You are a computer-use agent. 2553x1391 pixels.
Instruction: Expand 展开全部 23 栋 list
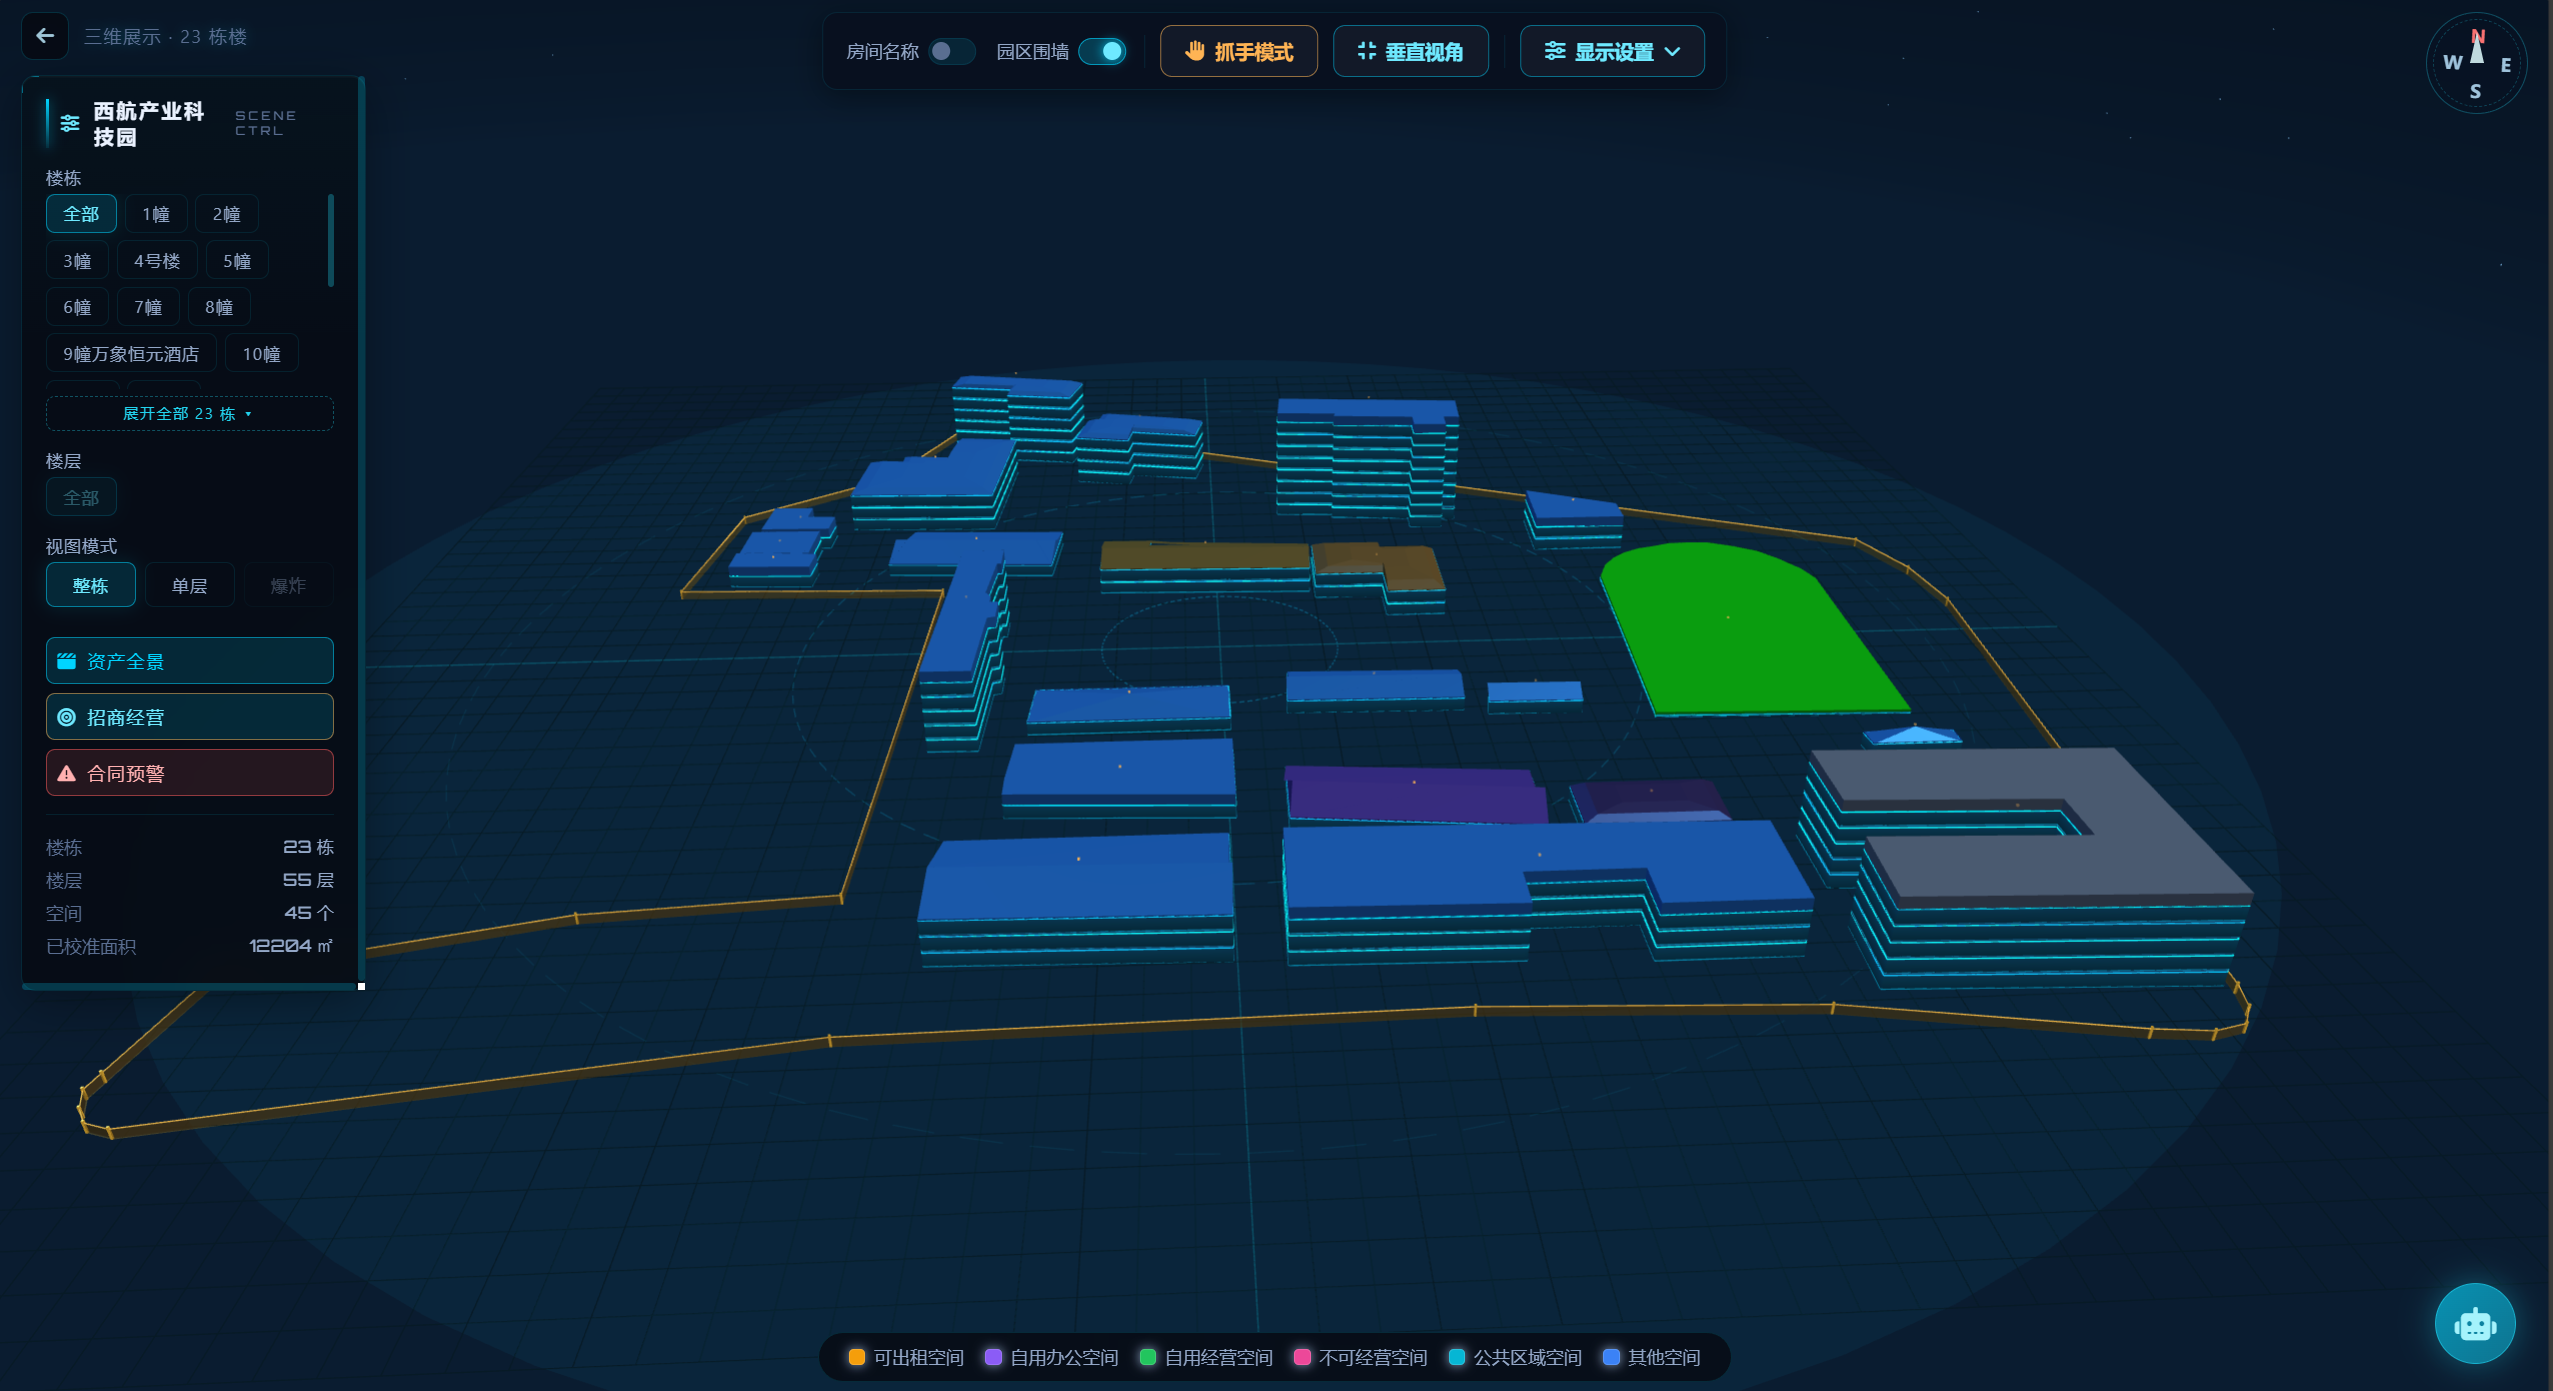pyautogui.click(x=189, y=413)
